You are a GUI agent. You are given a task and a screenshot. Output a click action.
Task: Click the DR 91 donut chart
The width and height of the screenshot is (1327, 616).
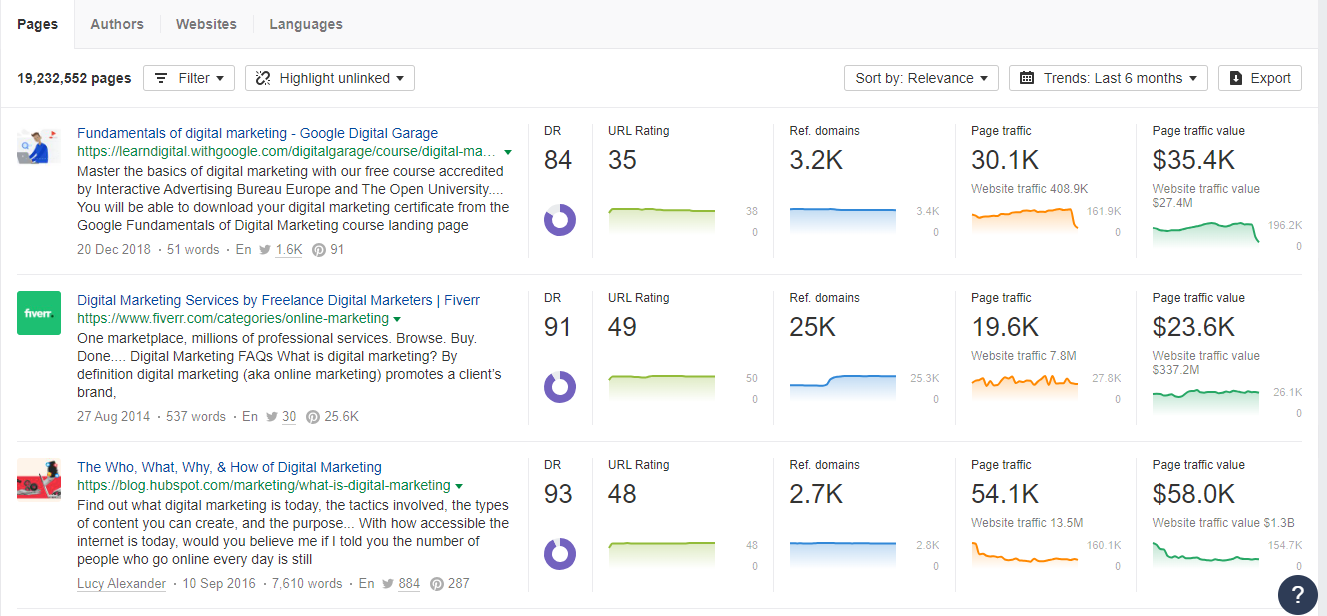click(560, 388)
